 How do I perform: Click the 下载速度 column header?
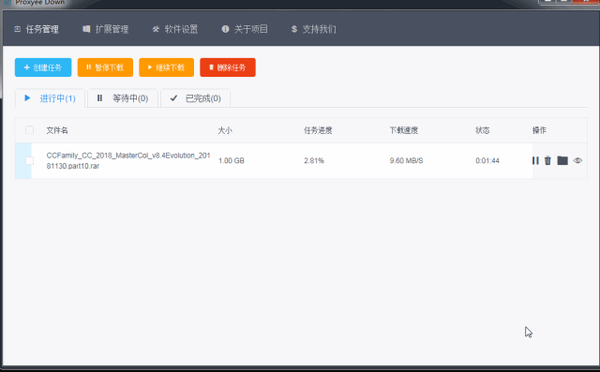pyautogui.click(x=404, y=131)
